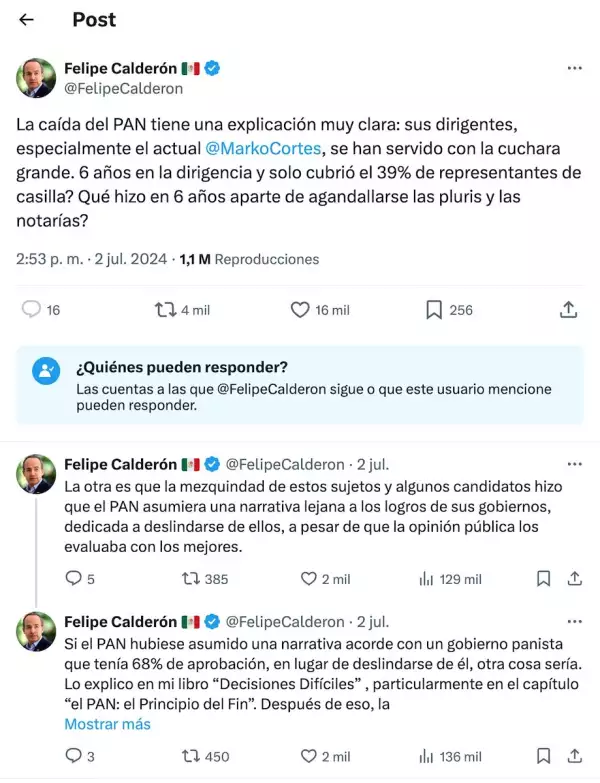Image resolution: width=600 pixels, height=783 pixels.
Task: Open more options on the main post
Action: pyautogui.click(x=574, y=68)
